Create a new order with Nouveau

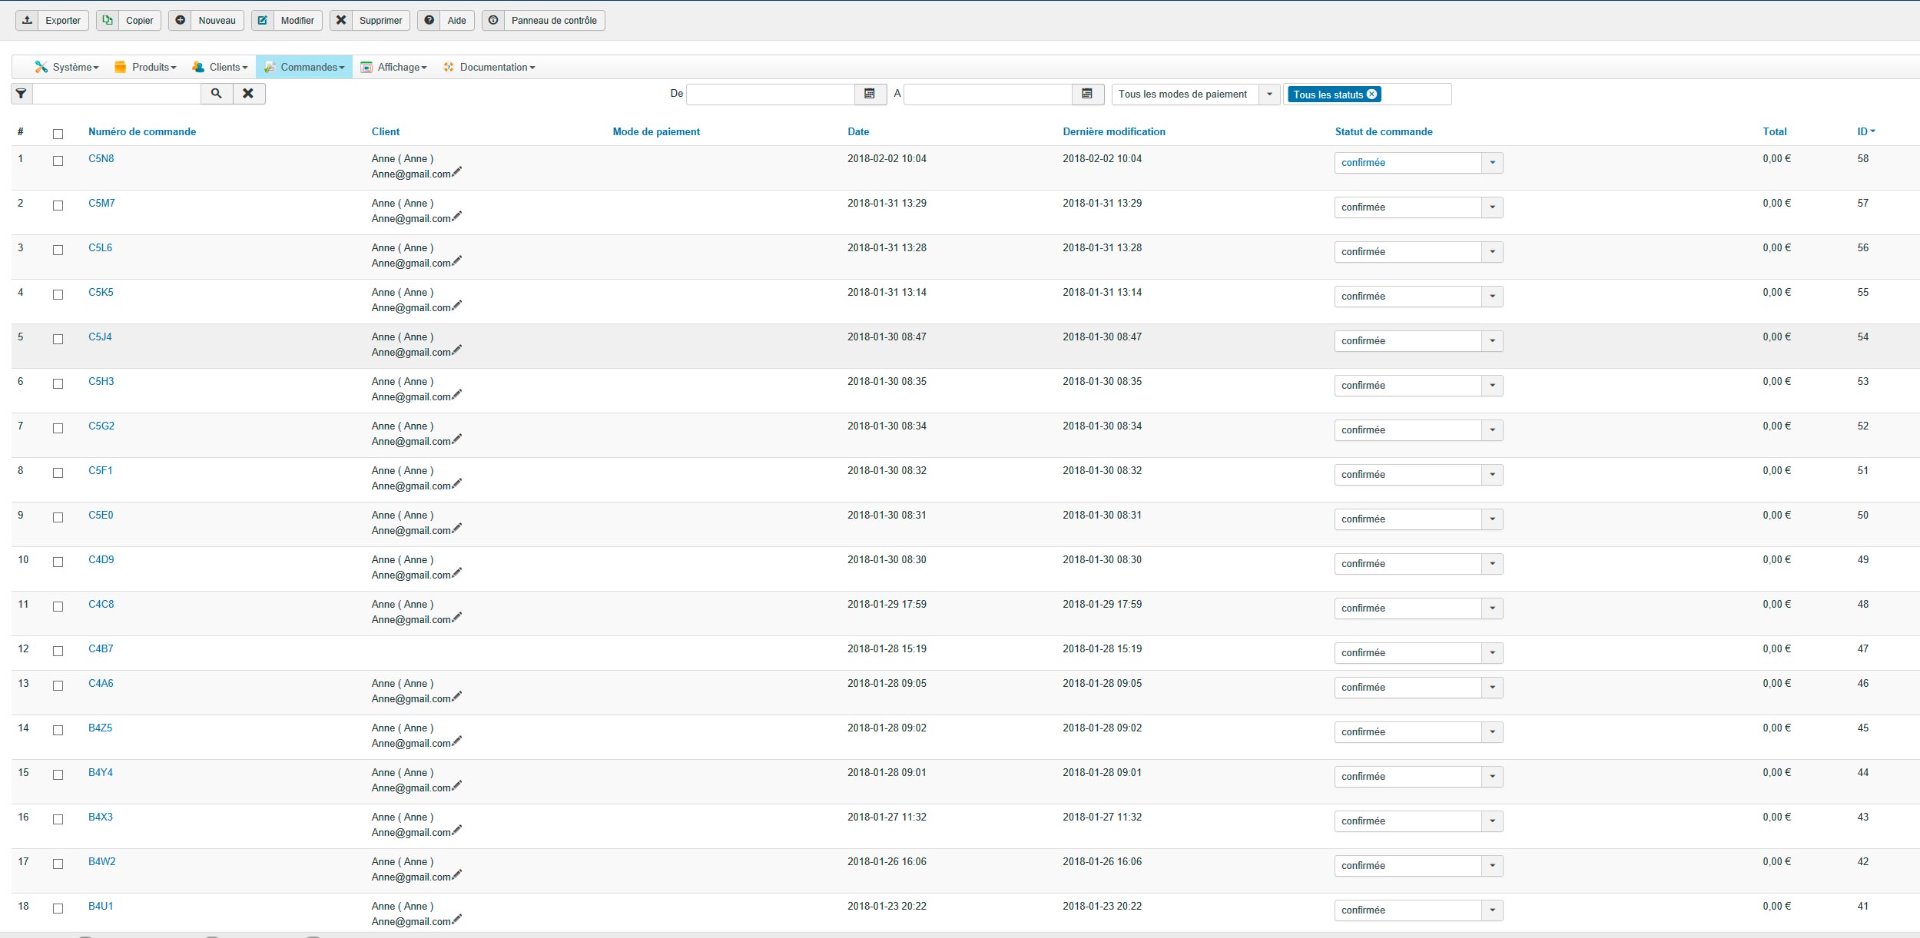pyautogui.click(x=206, y=20)
